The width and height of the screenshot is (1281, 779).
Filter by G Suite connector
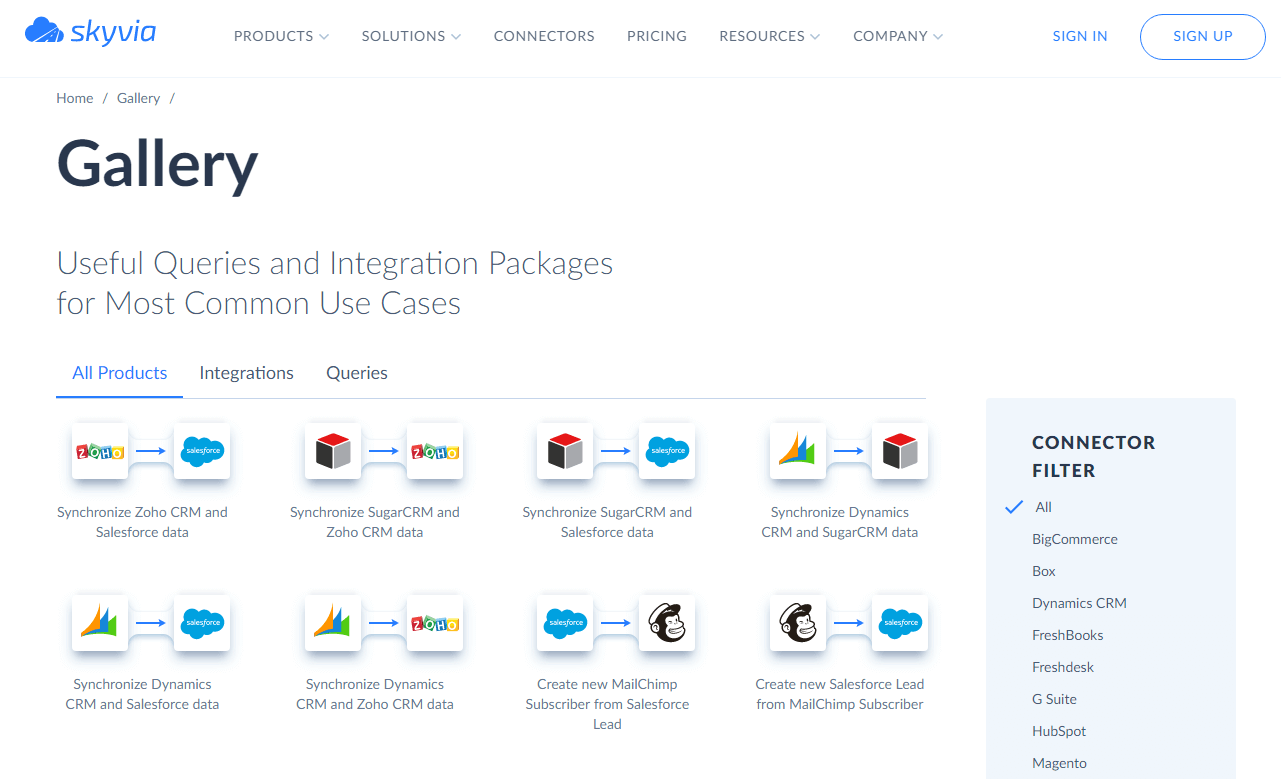click(1054, 699)
